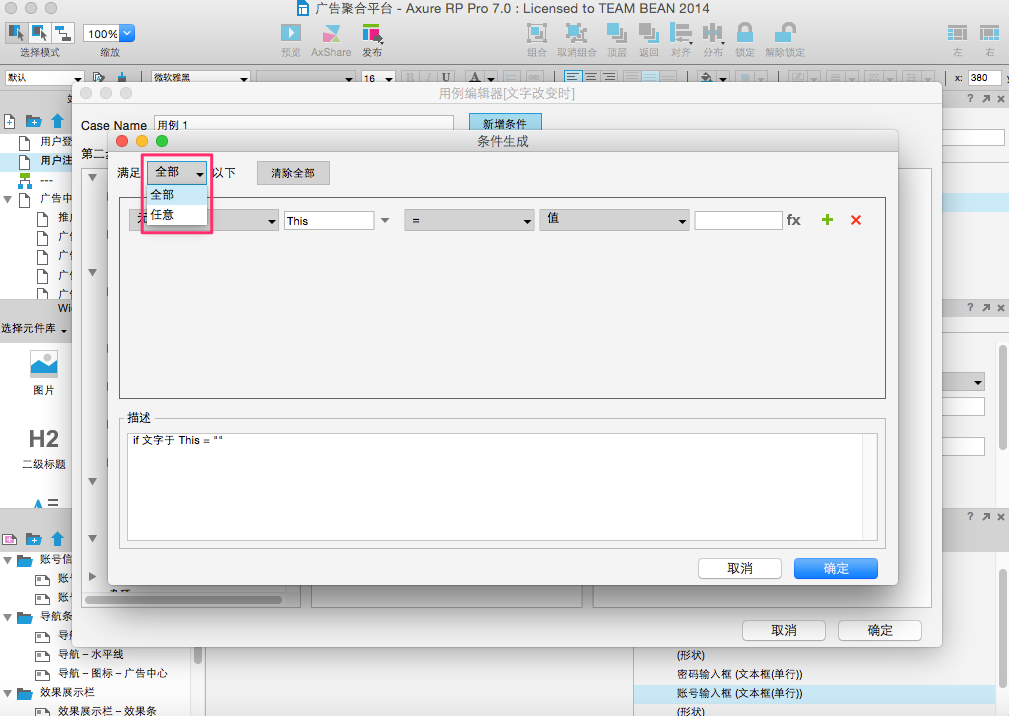The height and width of the screenshot is (716, 1009).
Task: Open the equals operator dropdown
Action: click(469, 220)
